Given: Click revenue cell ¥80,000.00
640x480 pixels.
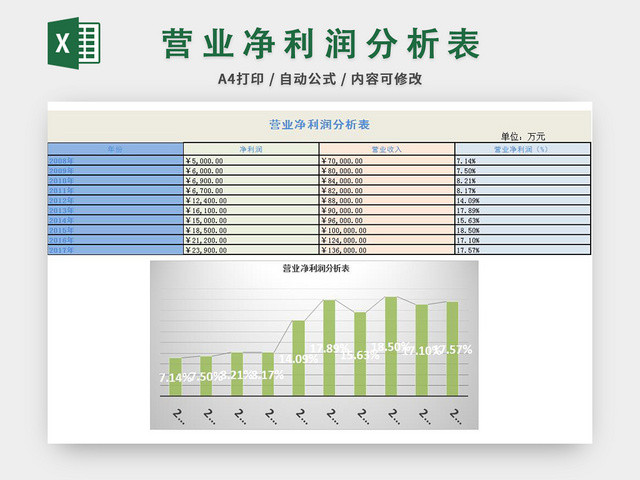Looking at the screenshot, I should [387, 171].
